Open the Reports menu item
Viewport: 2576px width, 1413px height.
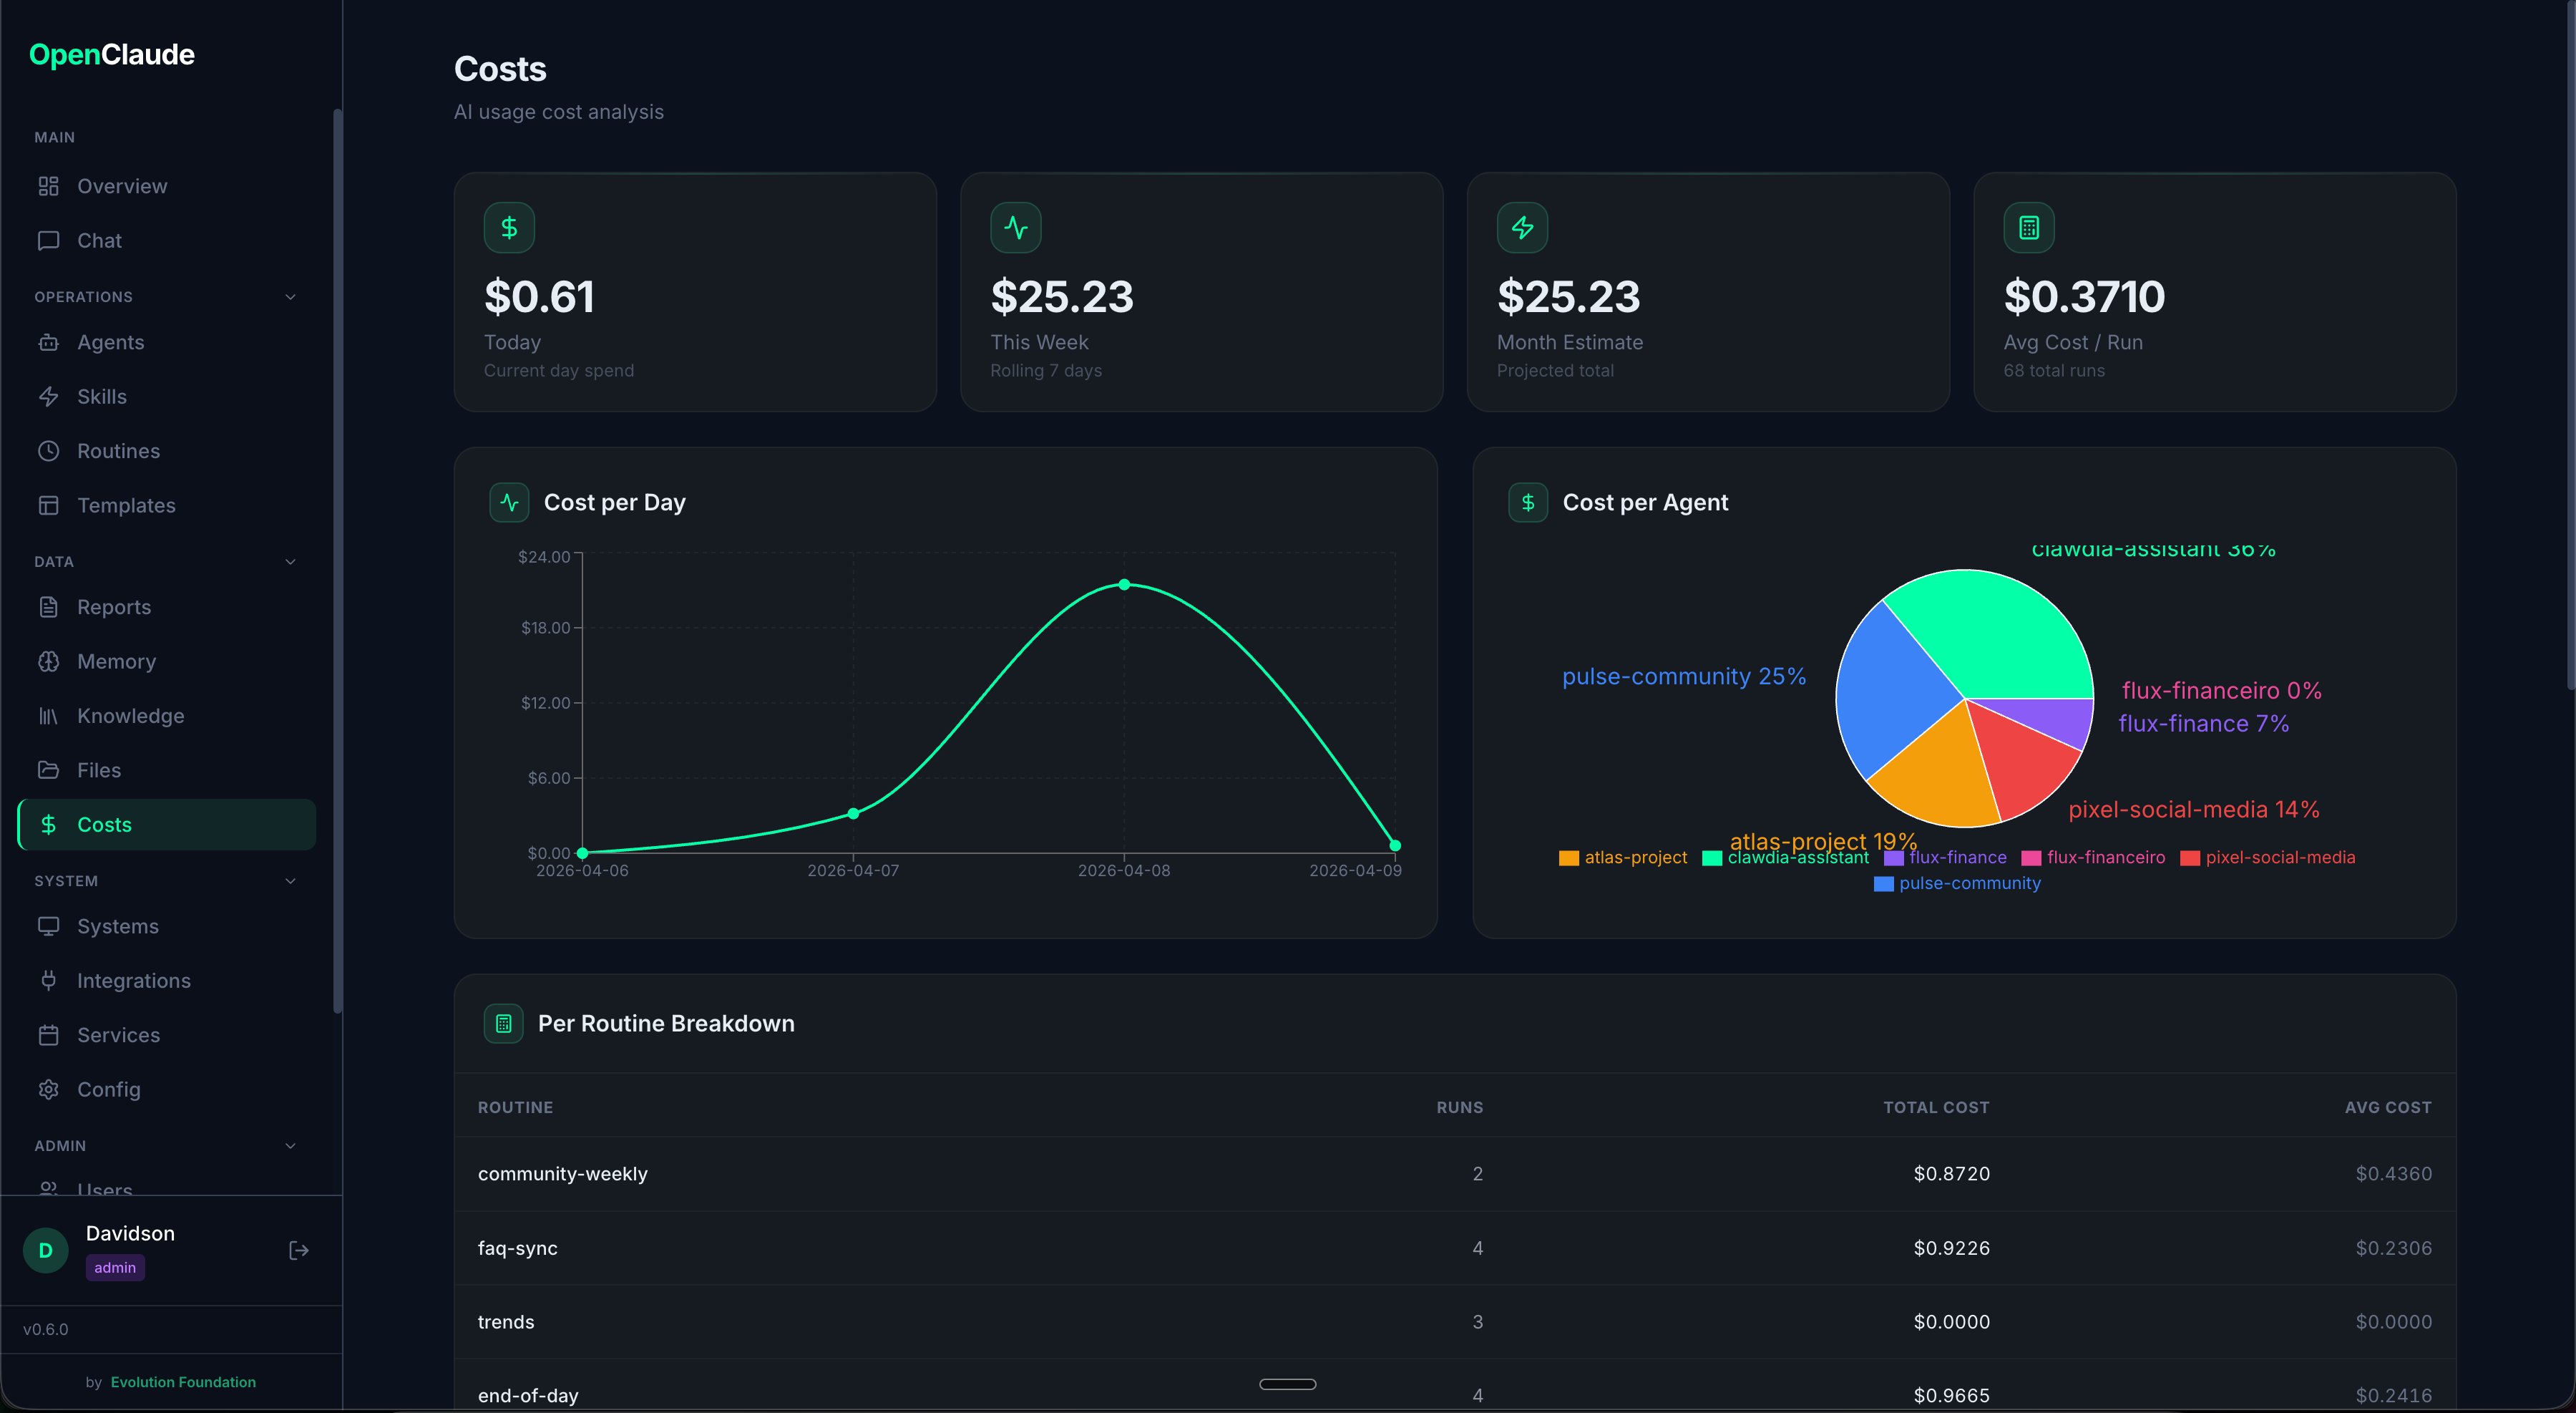click(x=114, y=607)
